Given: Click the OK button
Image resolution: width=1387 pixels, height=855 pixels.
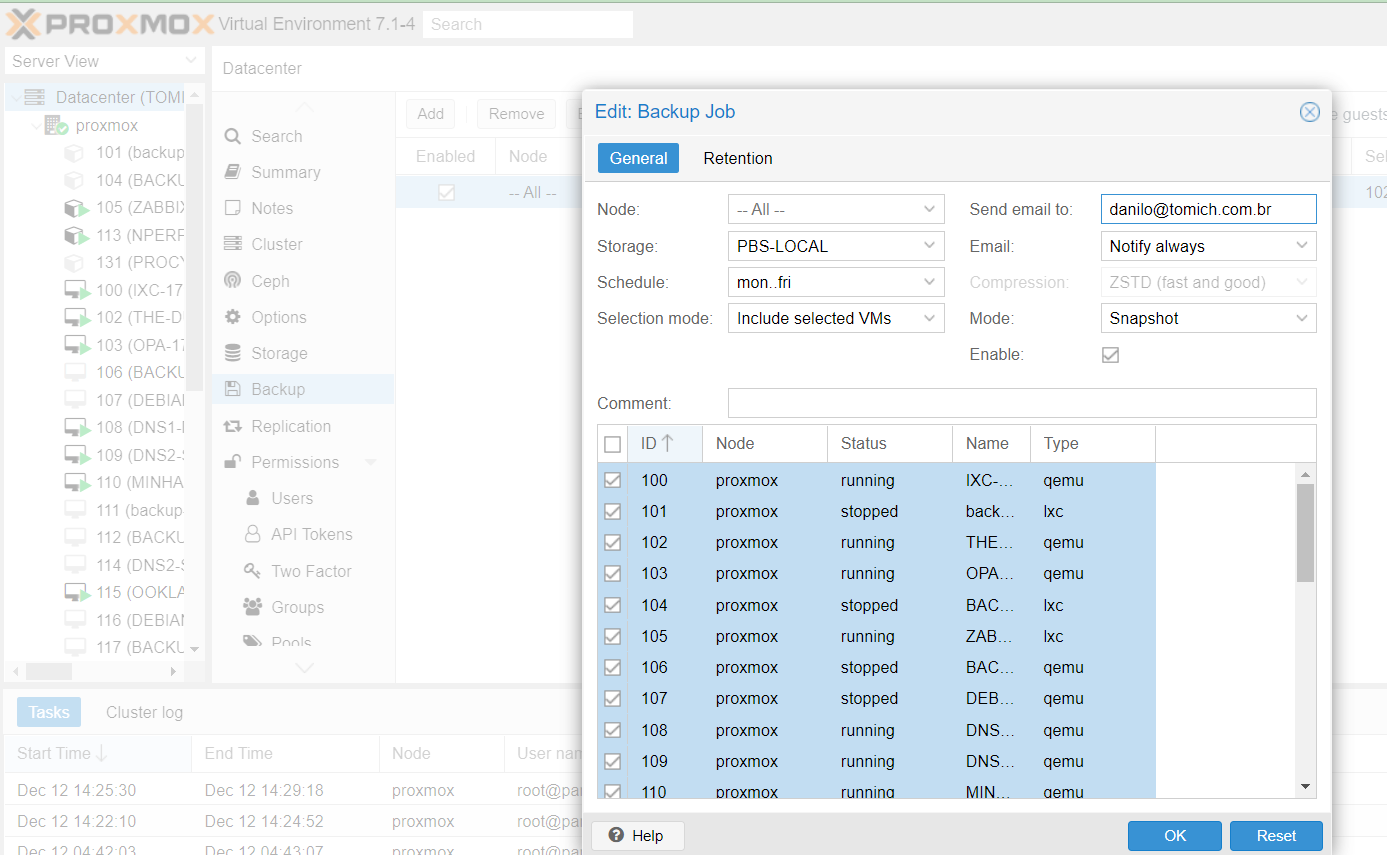Looking at the screenshot, I should tap(1175, 836).
